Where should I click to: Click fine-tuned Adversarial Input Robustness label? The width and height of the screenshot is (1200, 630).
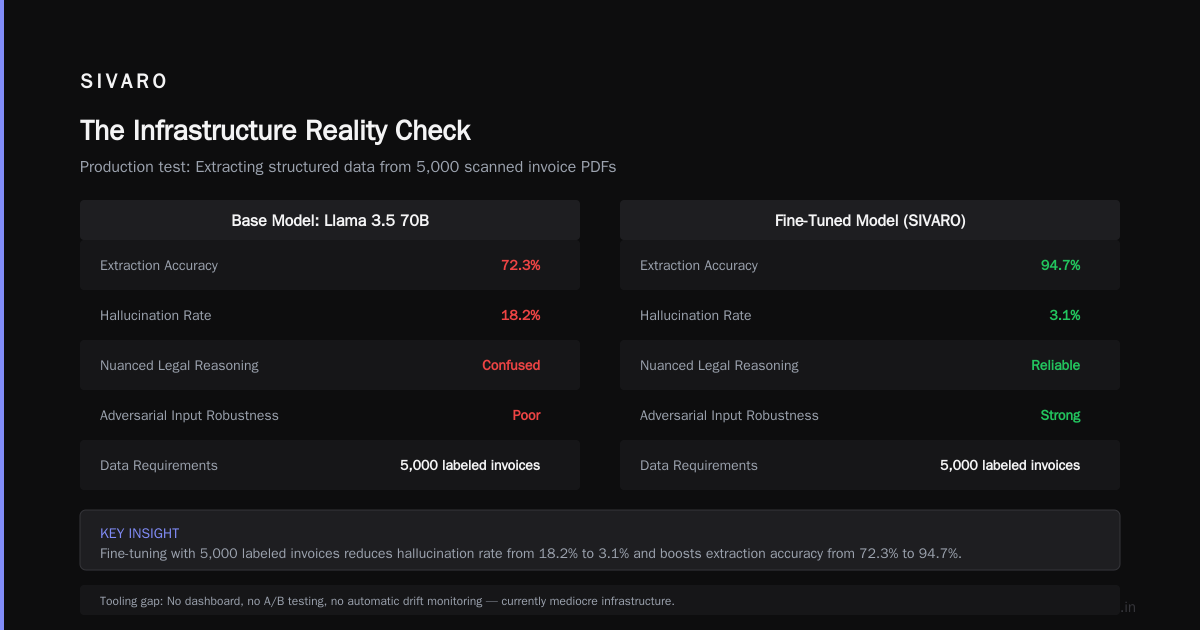[729, 415]
